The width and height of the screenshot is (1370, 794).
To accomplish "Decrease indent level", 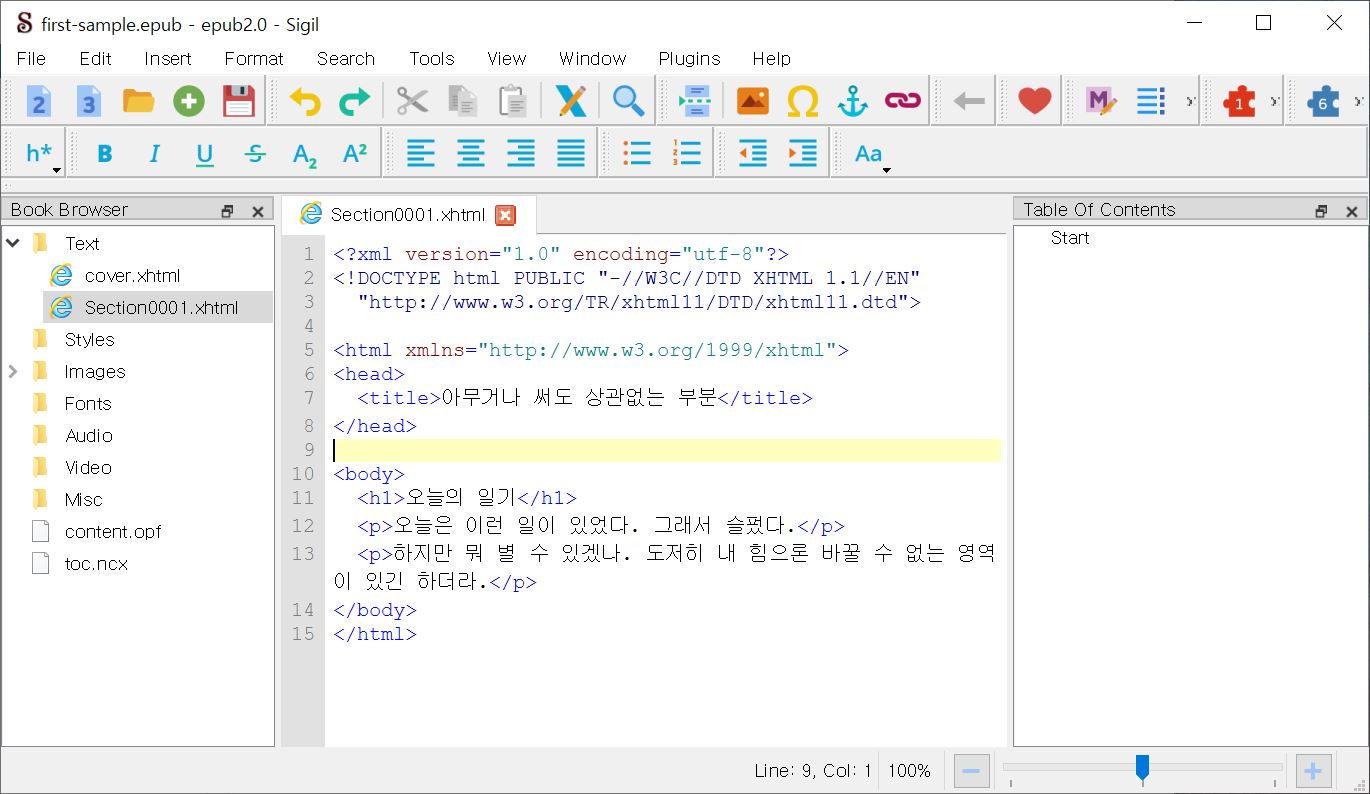I will (x=753, y=153).
